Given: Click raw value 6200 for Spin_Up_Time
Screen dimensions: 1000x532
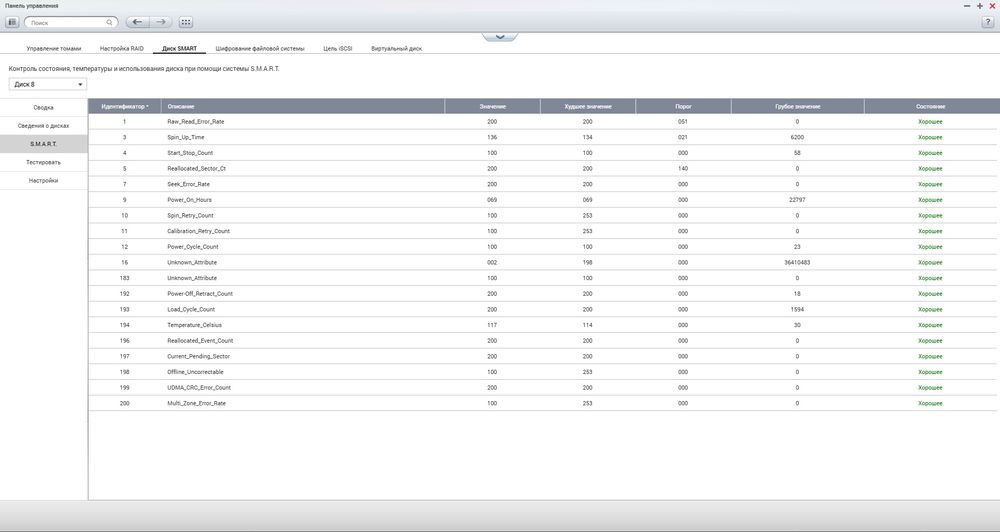Looking at the screenshot, I should point(797,137).
